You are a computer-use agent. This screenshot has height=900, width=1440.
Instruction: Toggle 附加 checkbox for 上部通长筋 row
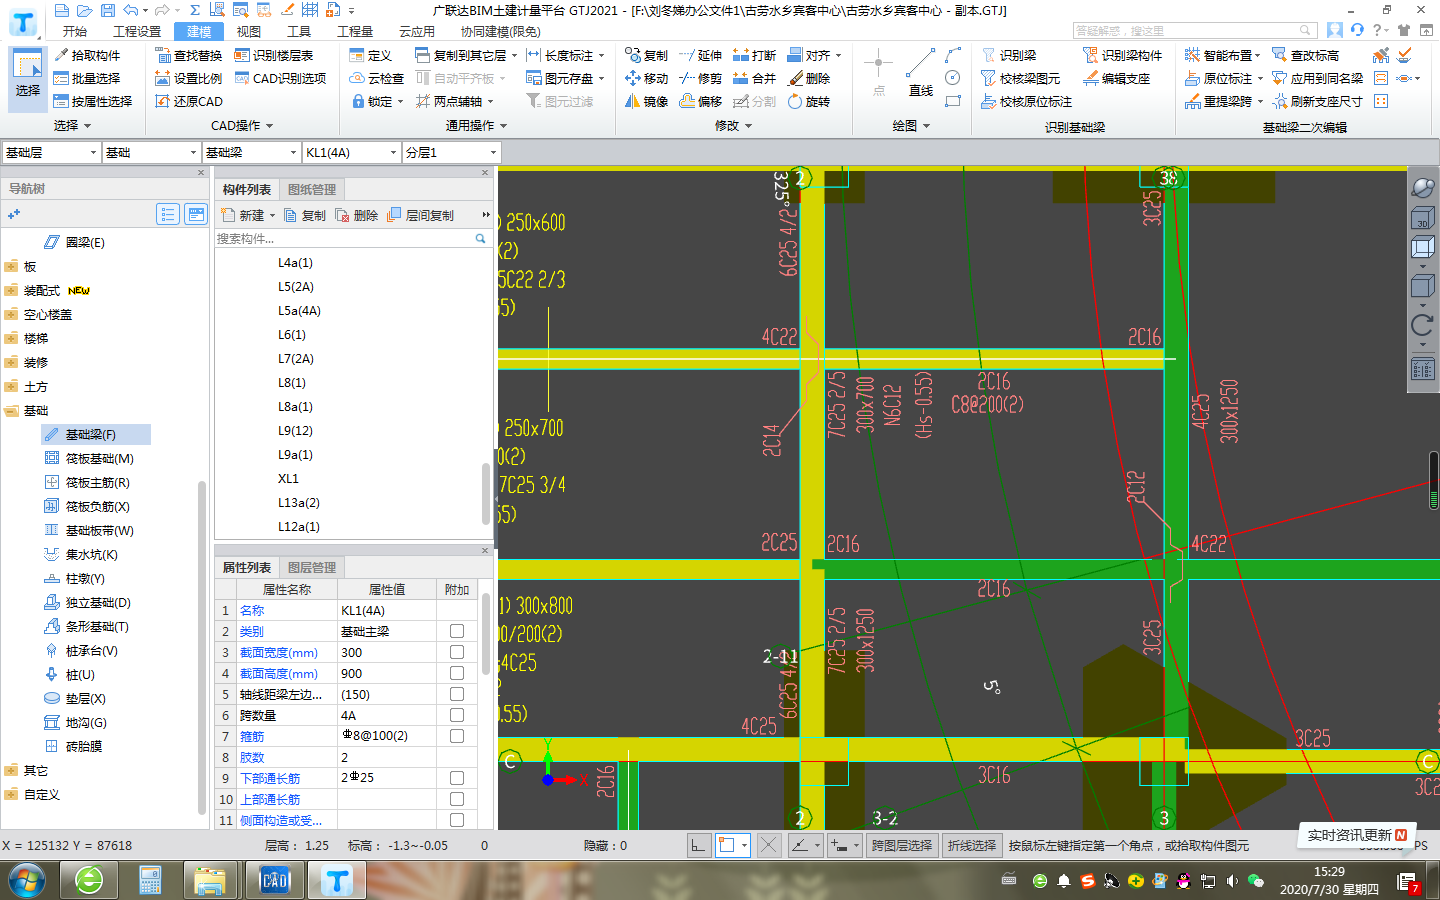point(457,799)
